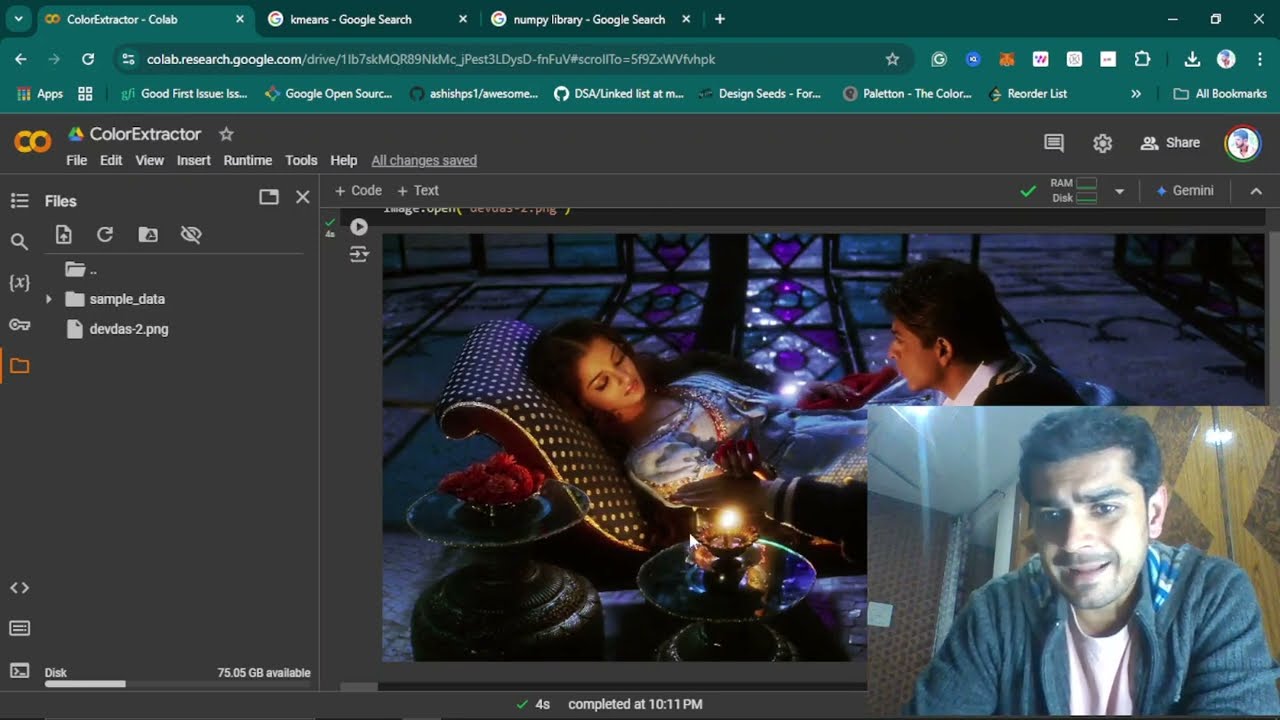Open the comments icon in header
This screenshot has width=1280, height=720.
click(x=1054, y=143)
